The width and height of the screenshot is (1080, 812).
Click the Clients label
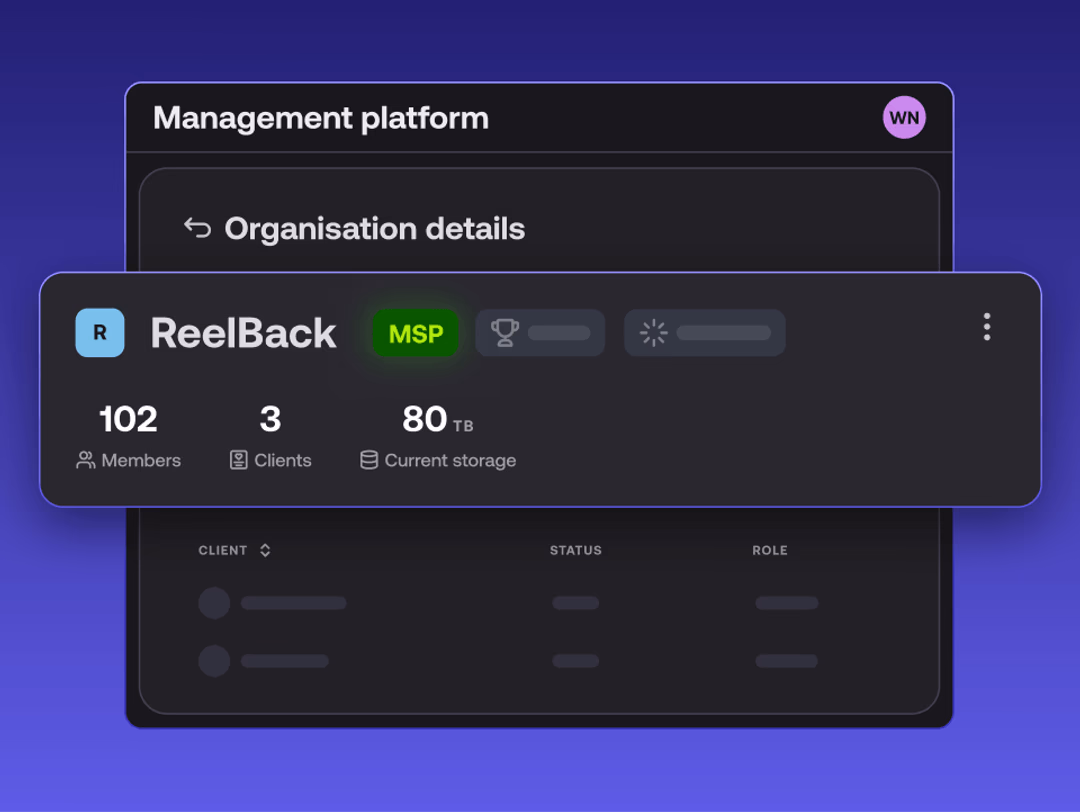point(282,460)
